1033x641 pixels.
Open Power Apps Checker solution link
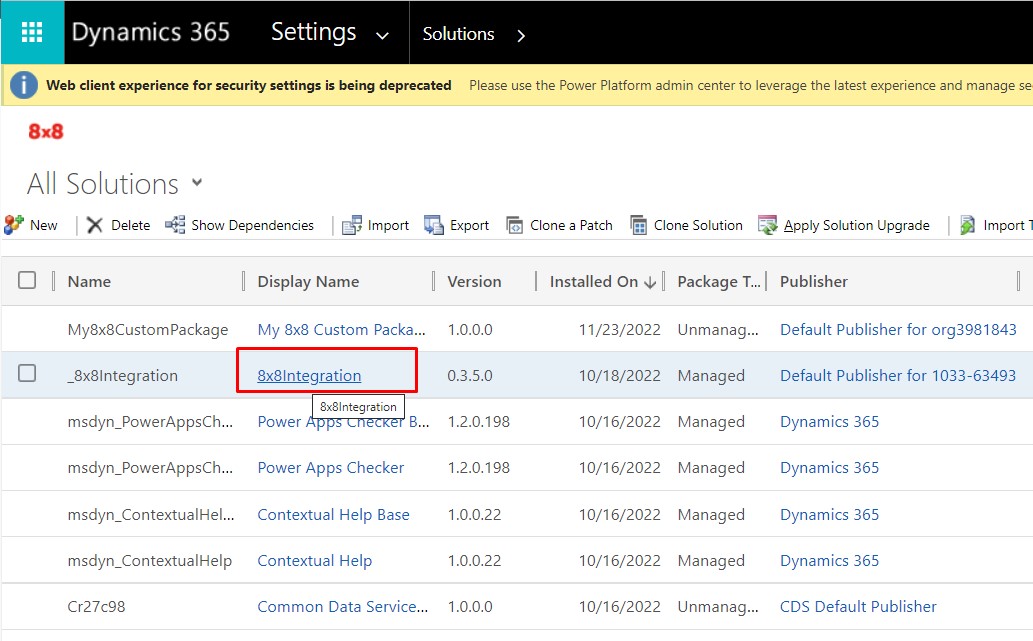[330, 468]
